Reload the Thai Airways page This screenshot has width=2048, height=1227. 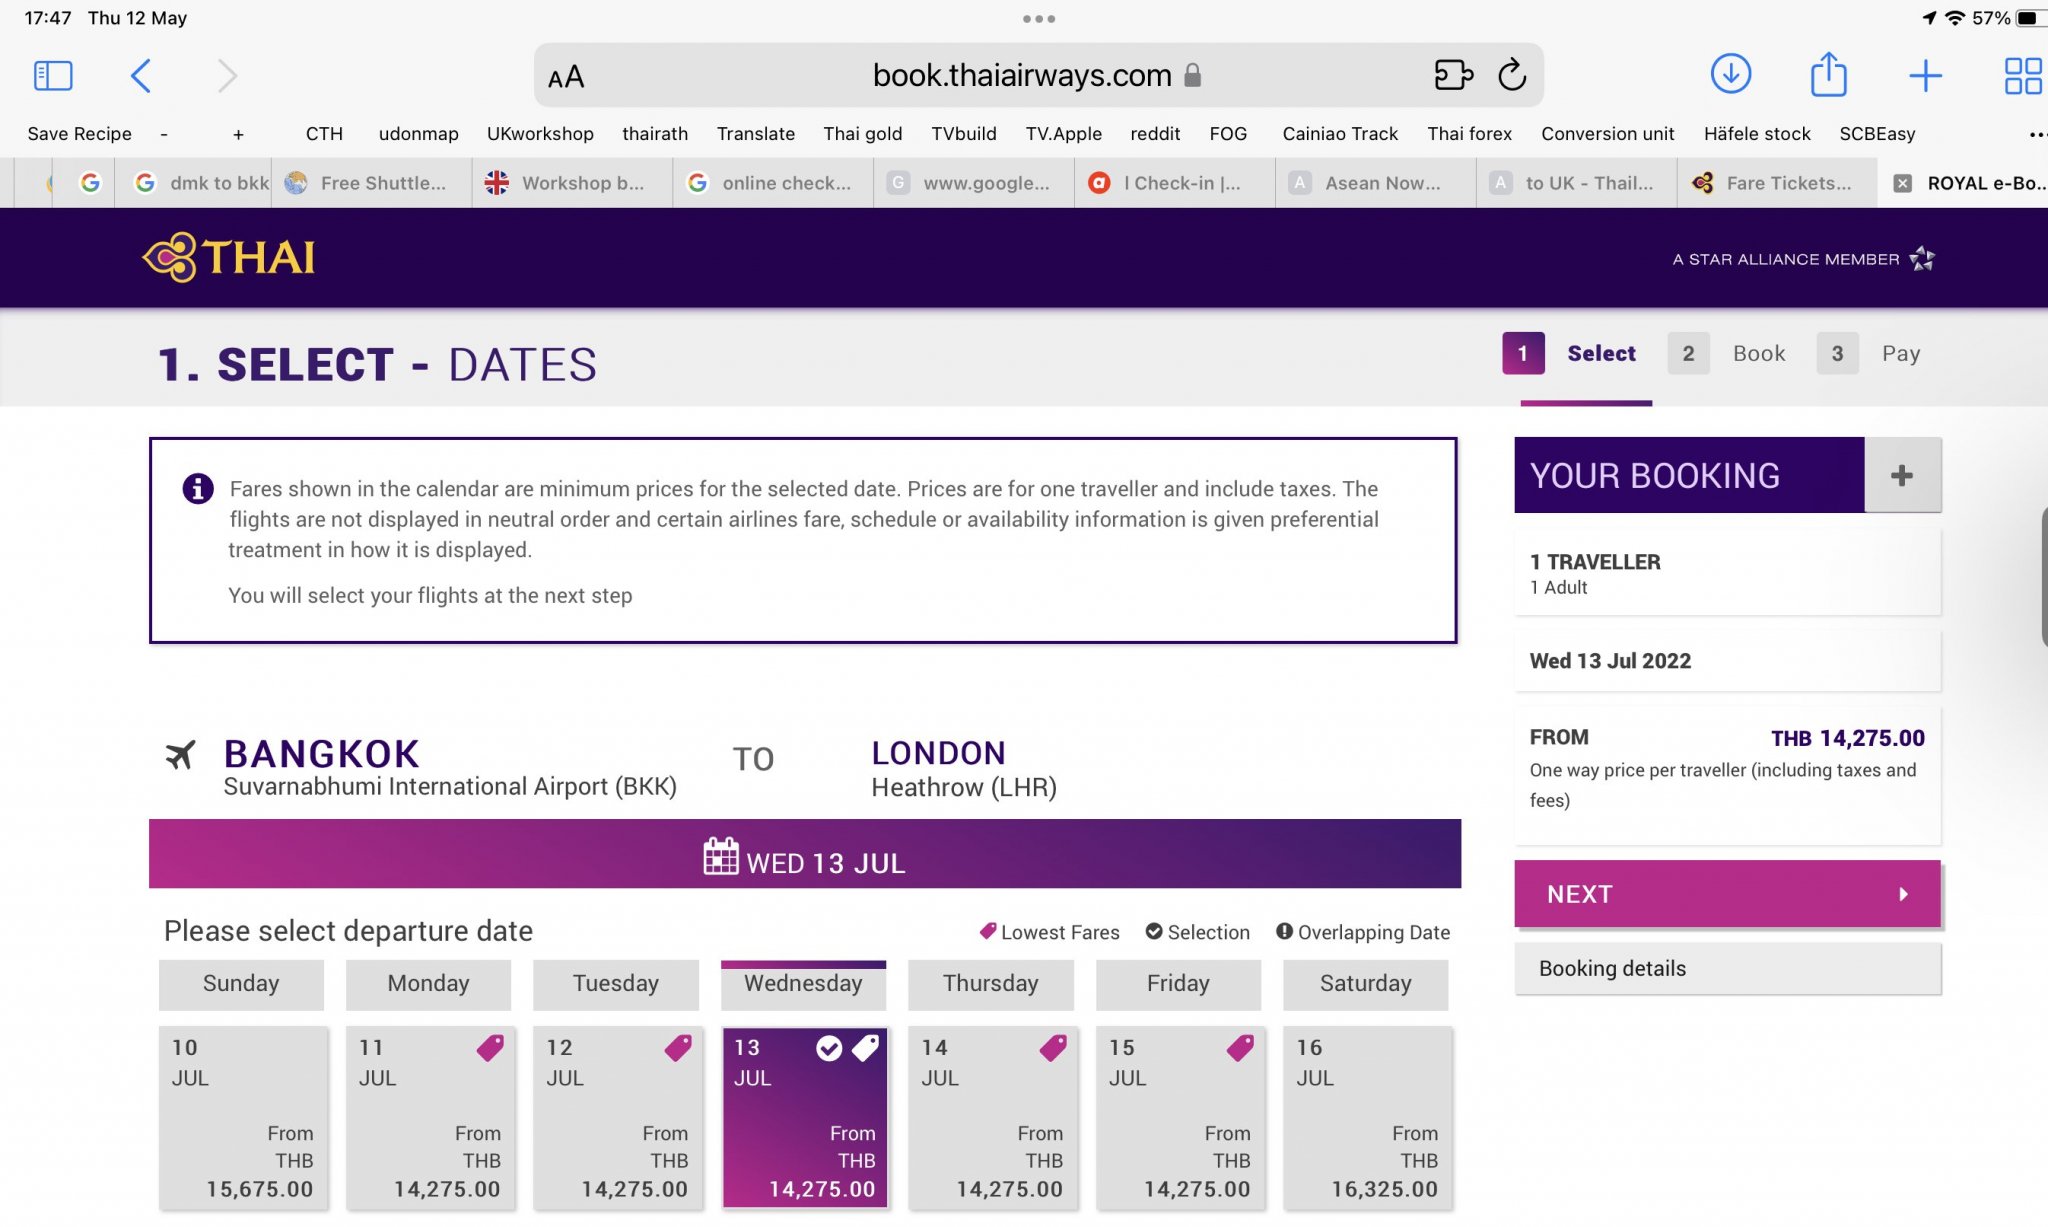pos(1512,74)
